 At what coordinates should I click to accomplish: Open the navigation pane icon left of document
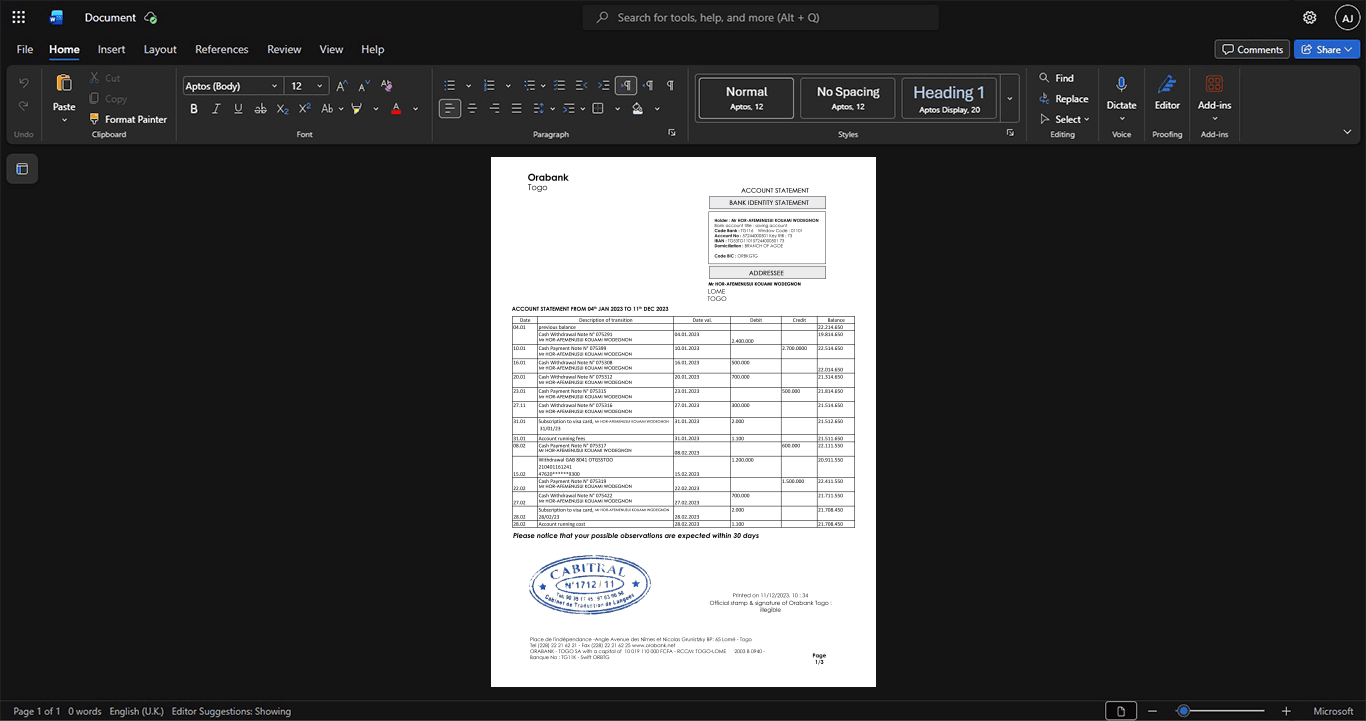(x=22, y=169)
